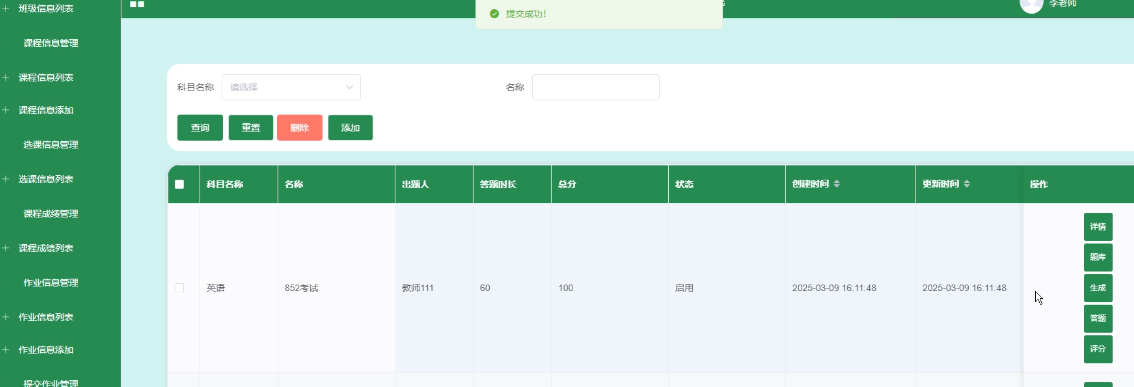Tick the checkbox for the 852考试 row

point(179,288)
